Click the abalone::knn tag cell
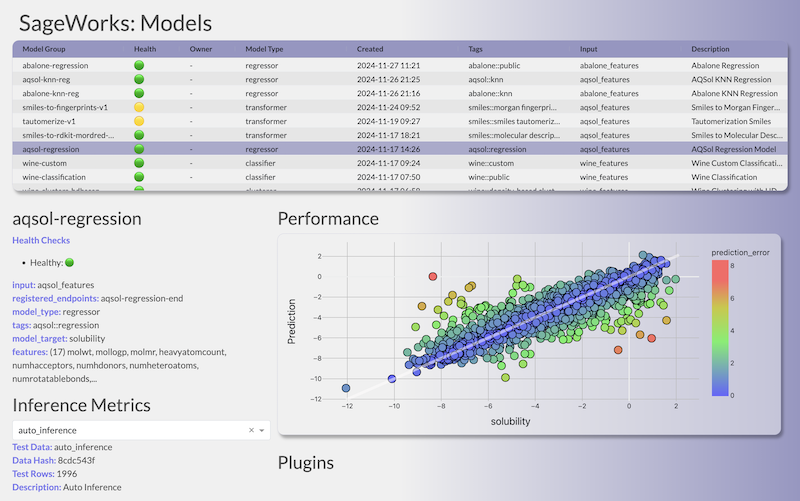This screenshot has width=800, height=501. (490, 93)
